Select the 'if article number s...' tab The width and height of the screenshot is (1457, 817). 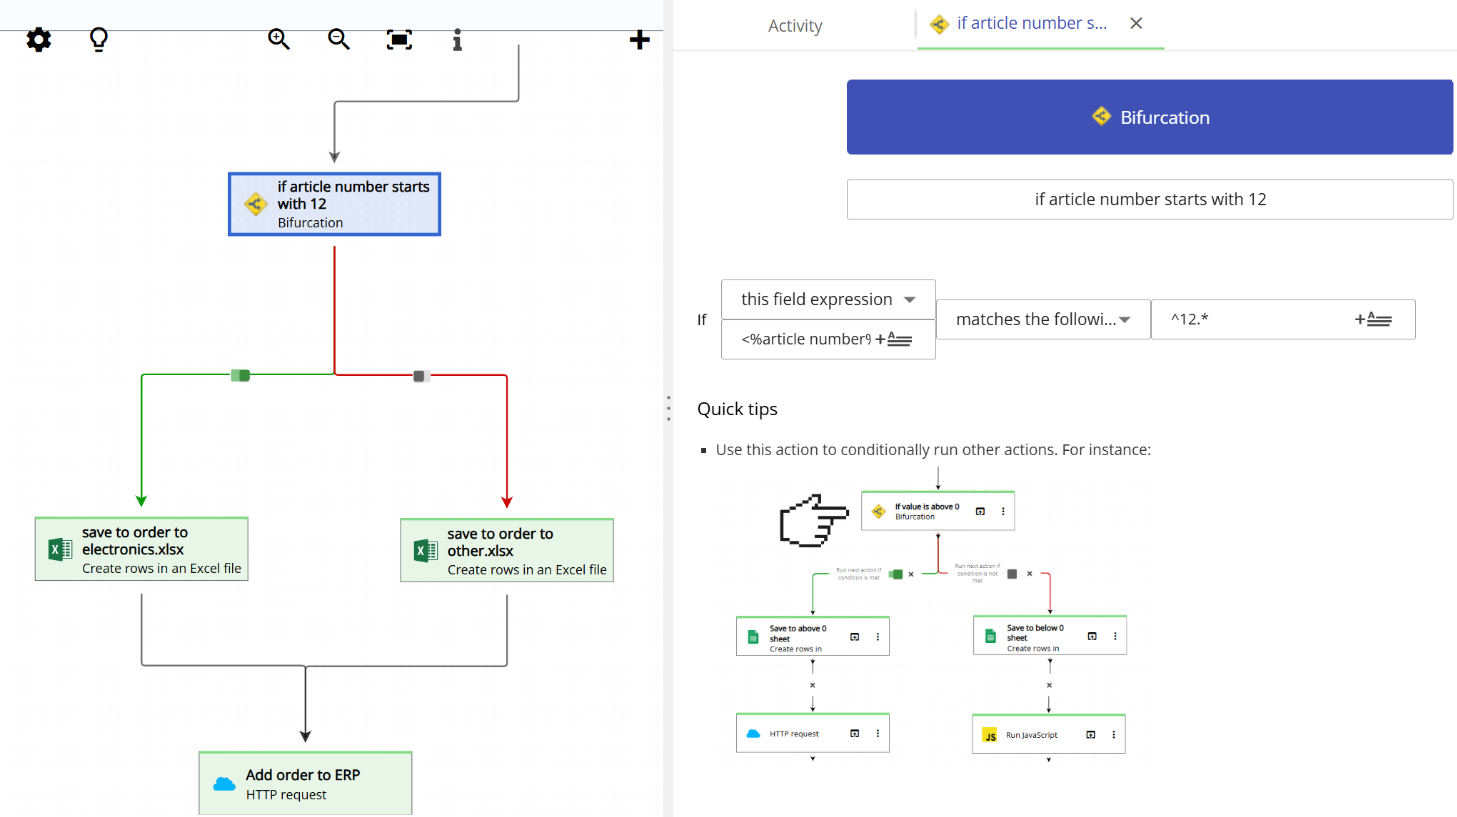(1030, 22)
